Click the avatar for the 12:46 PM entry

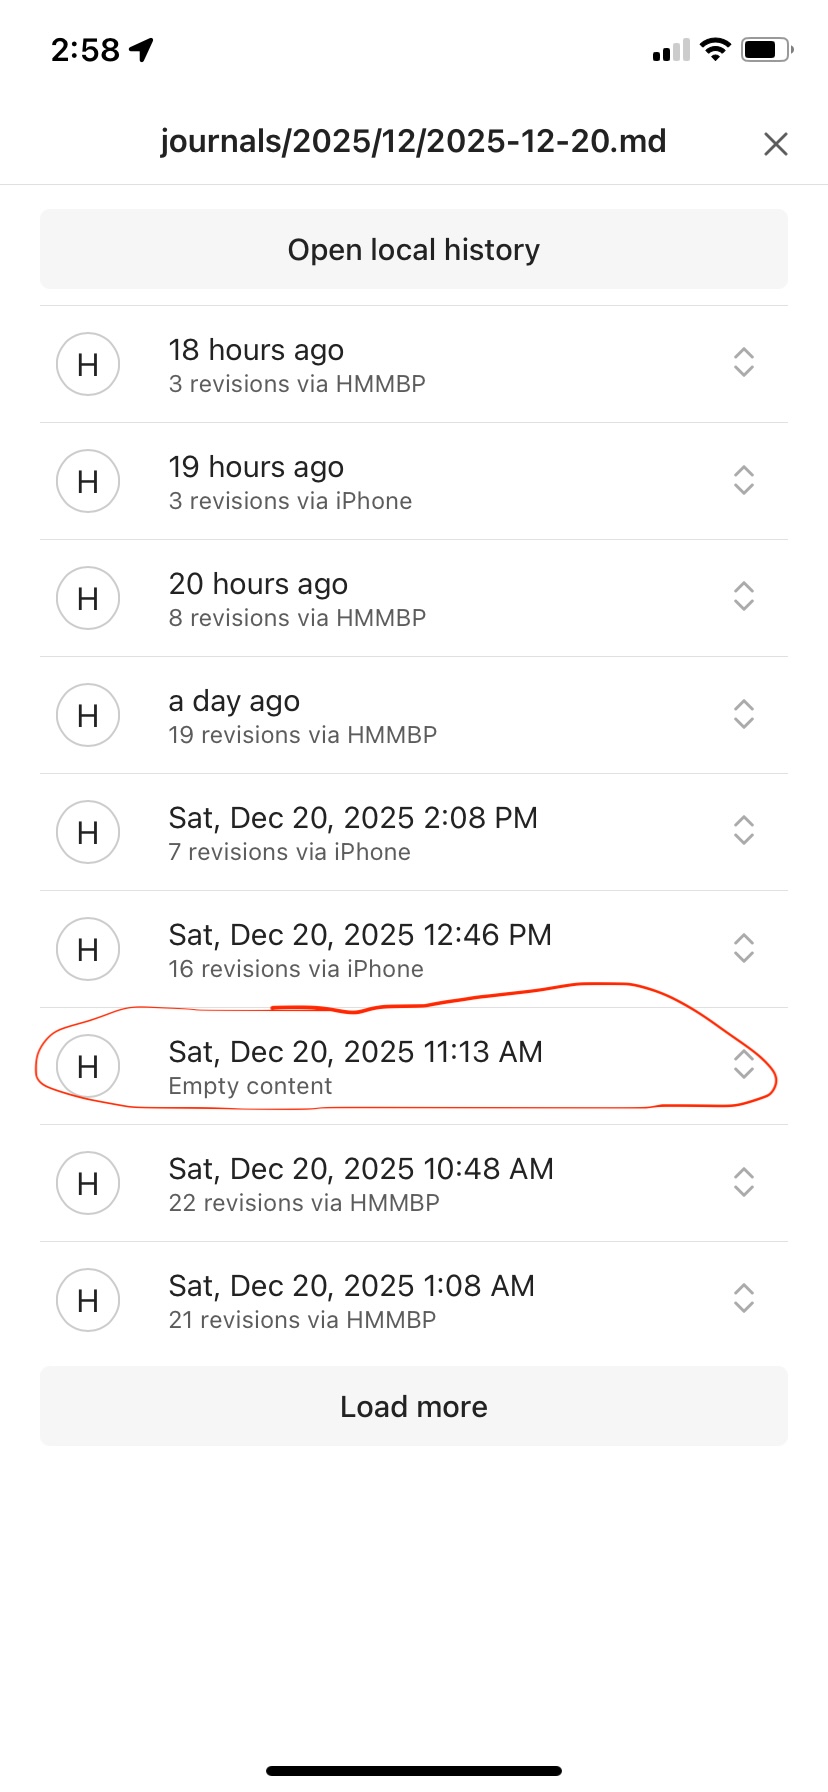[x=88, y=949]
